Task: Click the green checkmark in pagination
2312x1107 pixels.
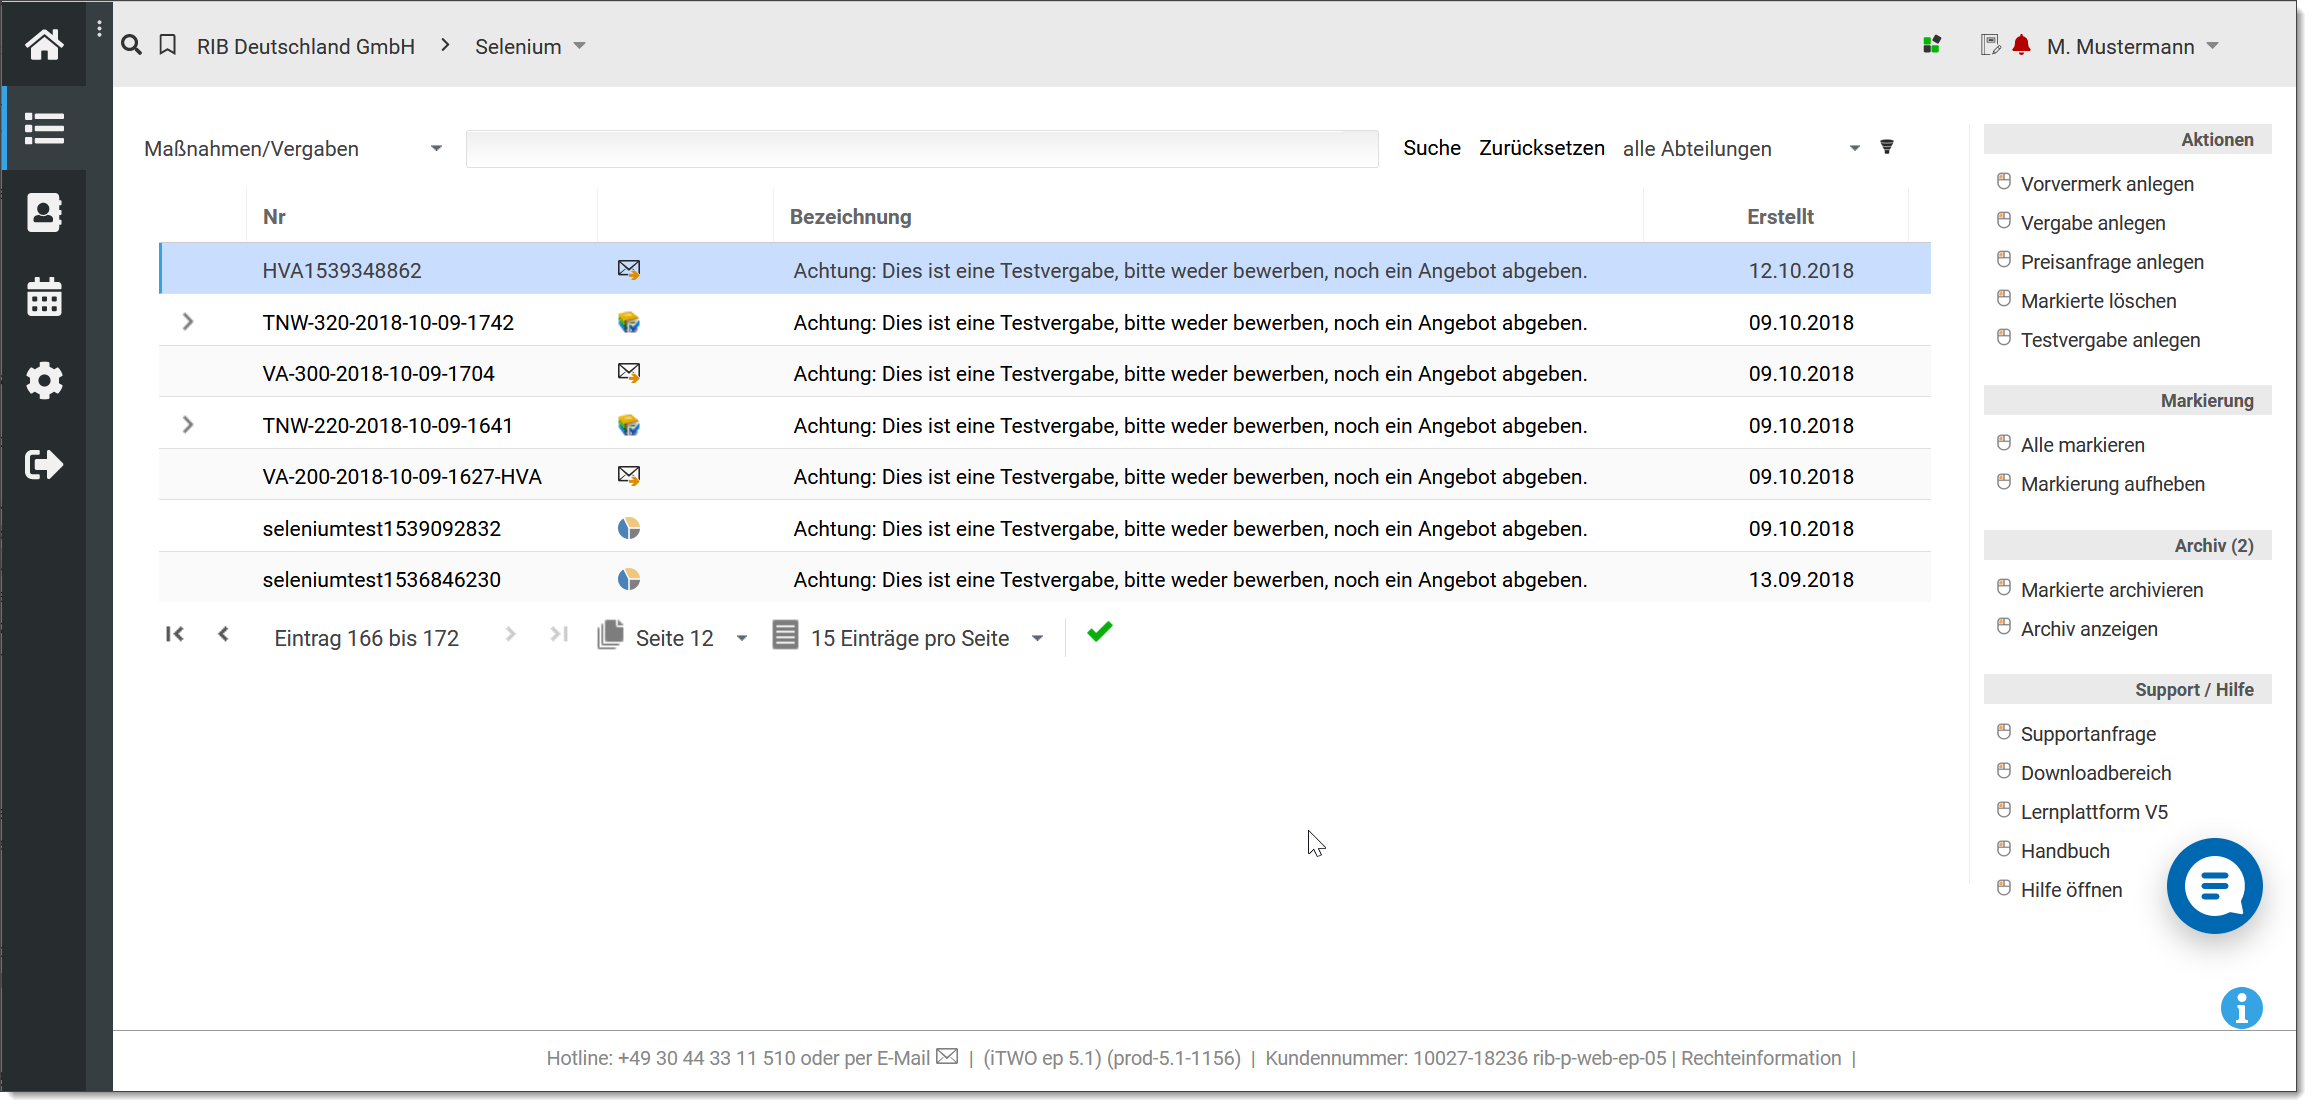Action: [1099, 632]
